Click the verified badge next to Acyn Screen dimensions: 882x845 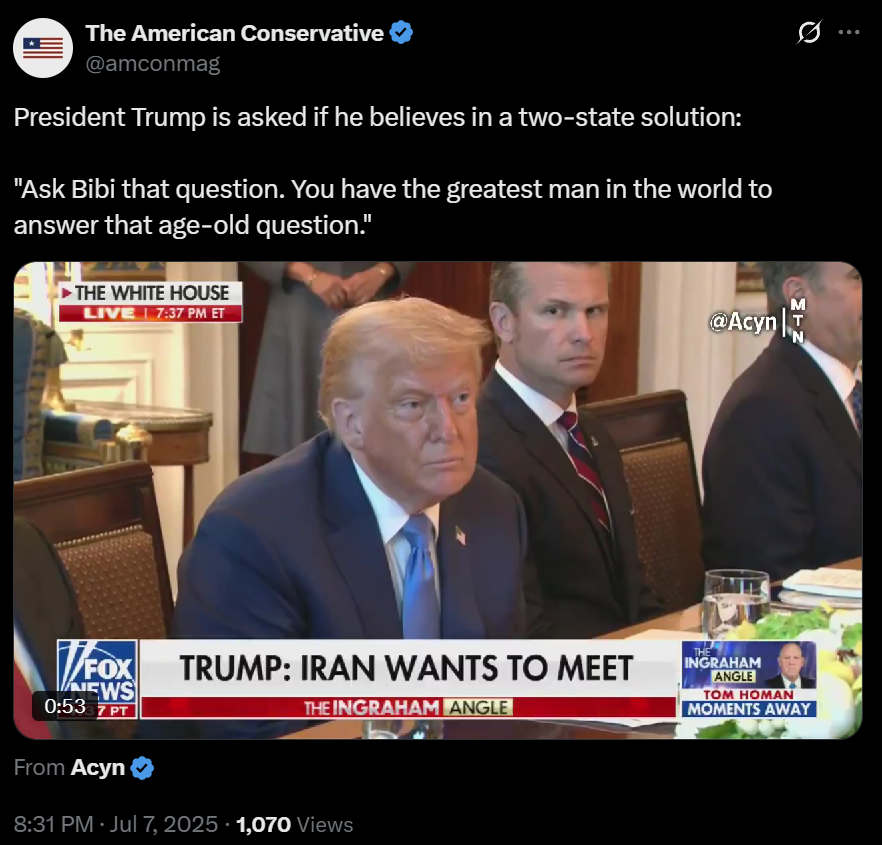point(142,768)
